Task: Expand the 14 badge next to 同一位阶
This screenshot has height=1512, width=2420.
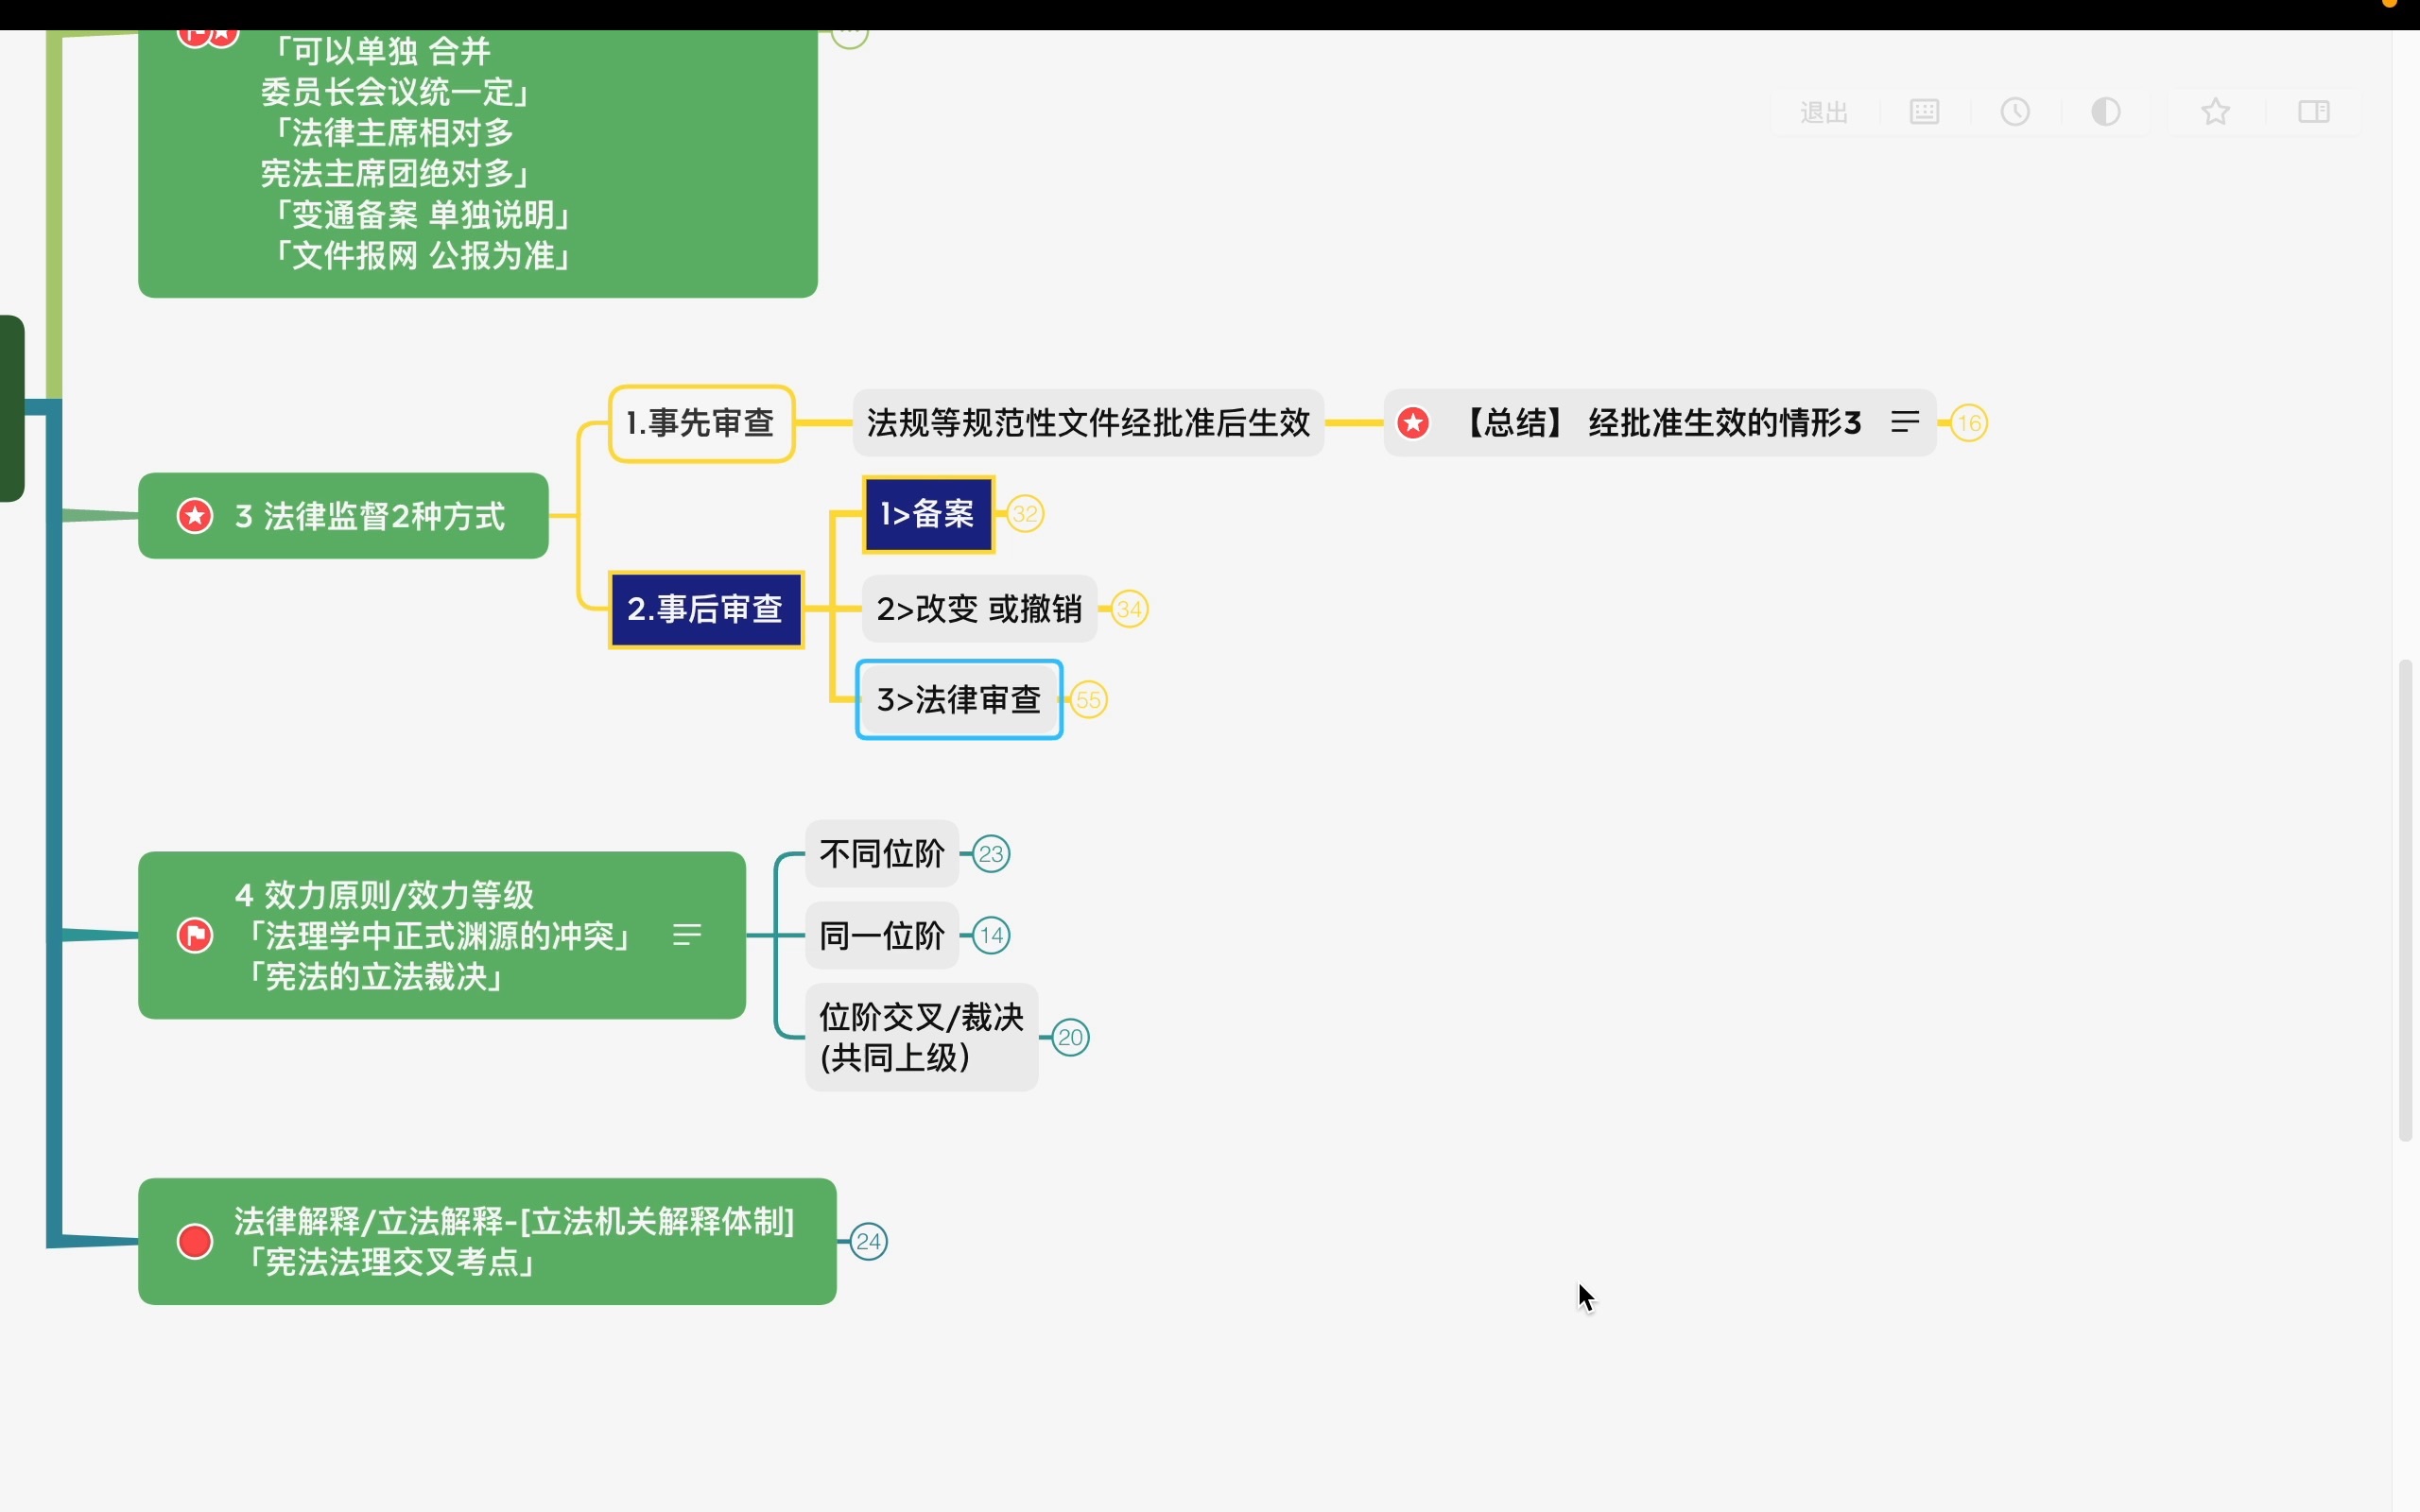Action: point(991,936)
